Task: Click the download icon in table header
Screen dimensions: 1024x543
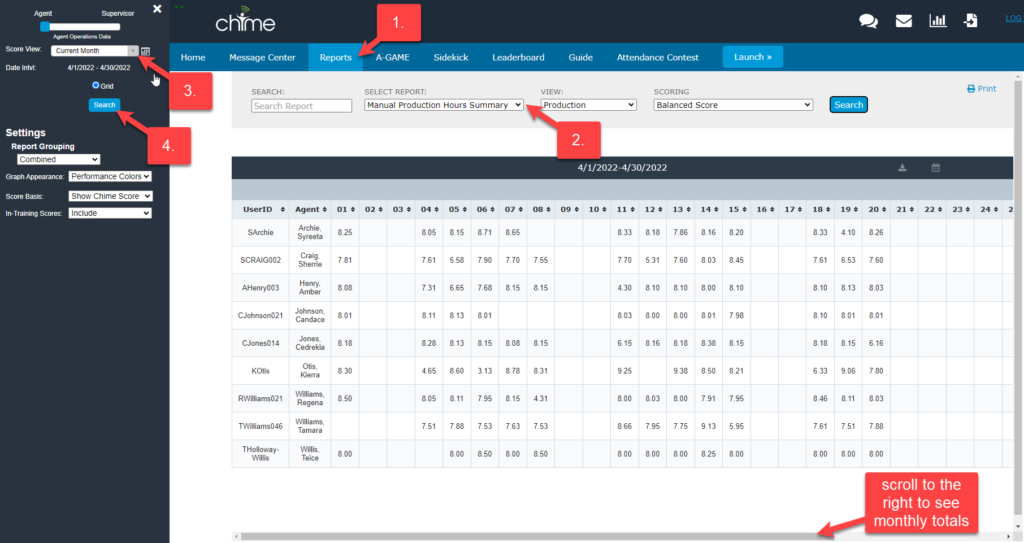Action: [x=902, y=168]
